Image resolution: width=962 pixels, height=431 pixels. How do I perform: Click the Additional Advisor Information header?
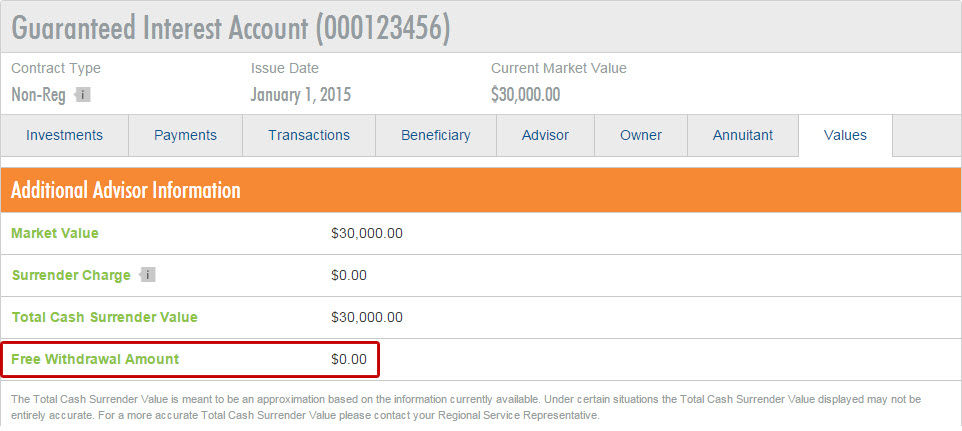pos(126,190)
